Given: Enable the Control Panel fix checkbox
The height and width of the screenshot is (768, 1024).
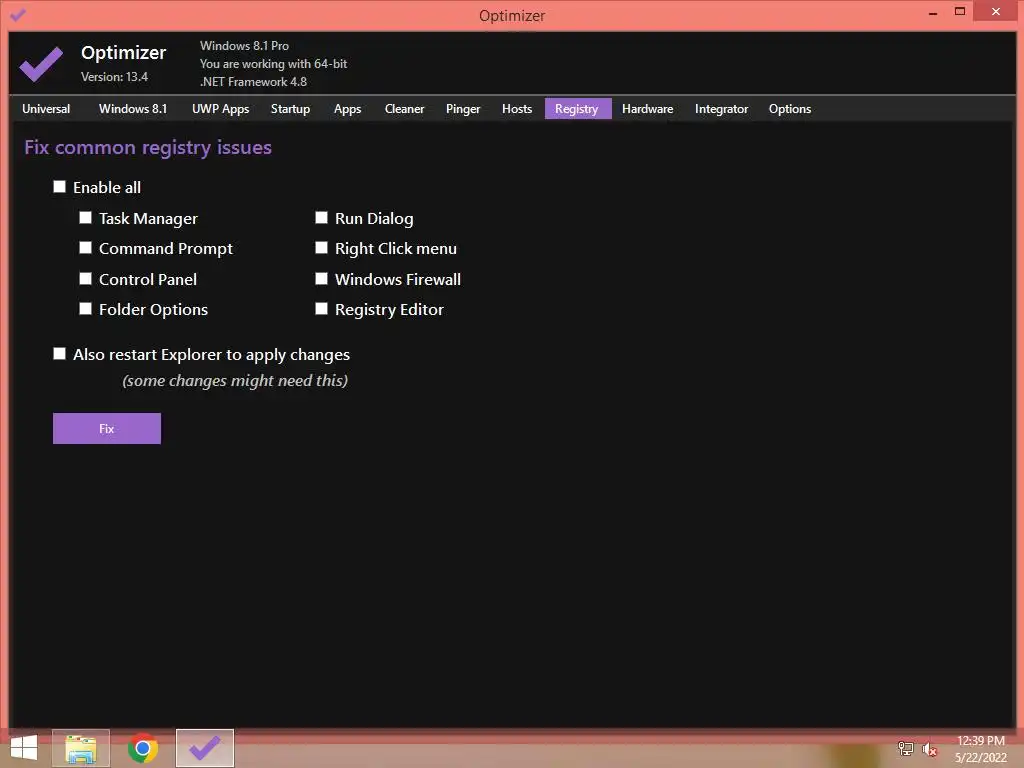Looking at the screenshot, I should click(x=86, y=279).
